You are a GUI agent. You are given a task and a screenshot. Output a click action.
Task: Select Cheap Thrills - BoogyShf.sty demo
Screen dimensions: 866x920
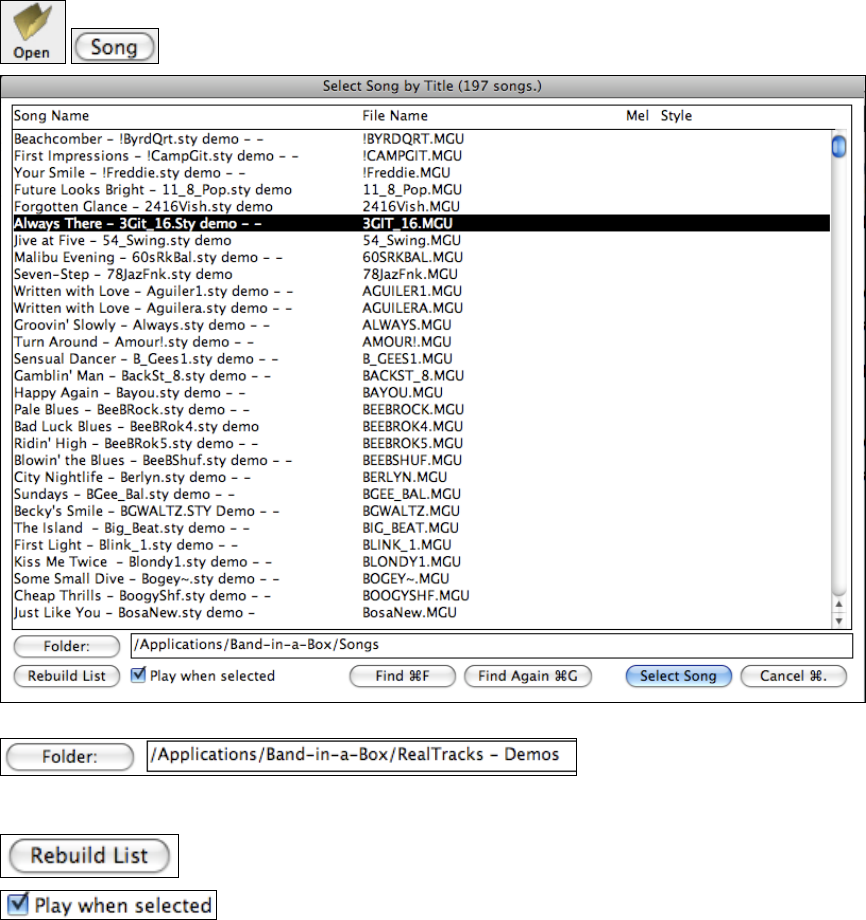(421, 596)
